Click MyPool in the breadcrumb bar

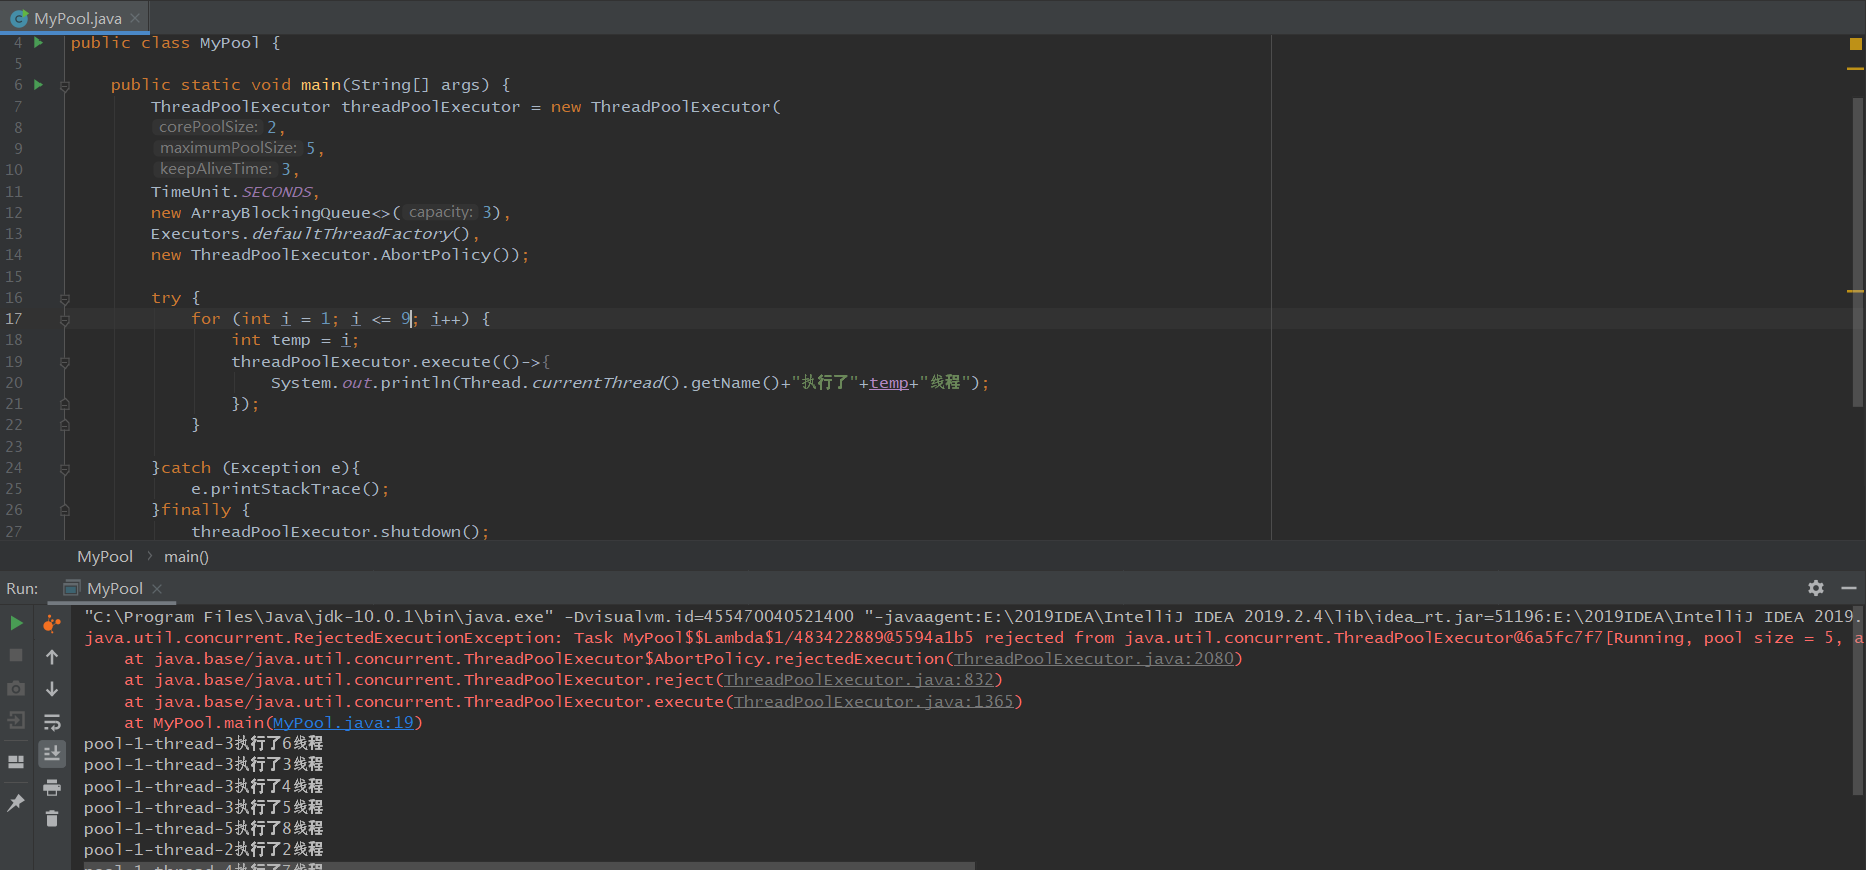coord(105,557)
